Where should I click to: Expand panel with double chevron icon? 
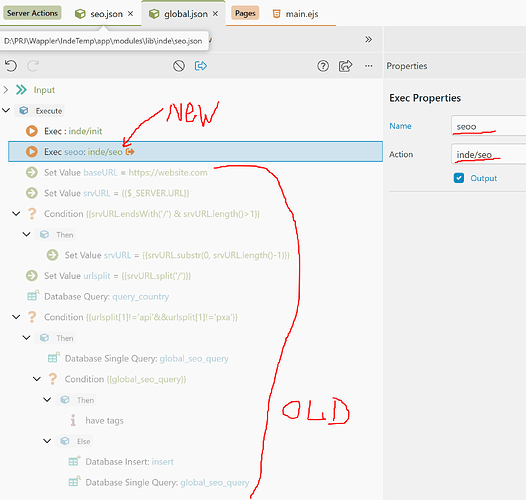click(368, 40)
